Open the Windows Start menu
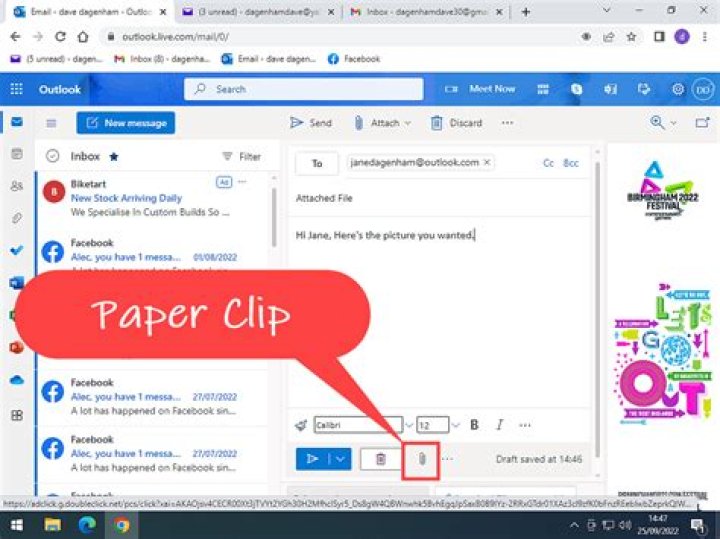Screen dimensions: 720x539 (17, 525)
